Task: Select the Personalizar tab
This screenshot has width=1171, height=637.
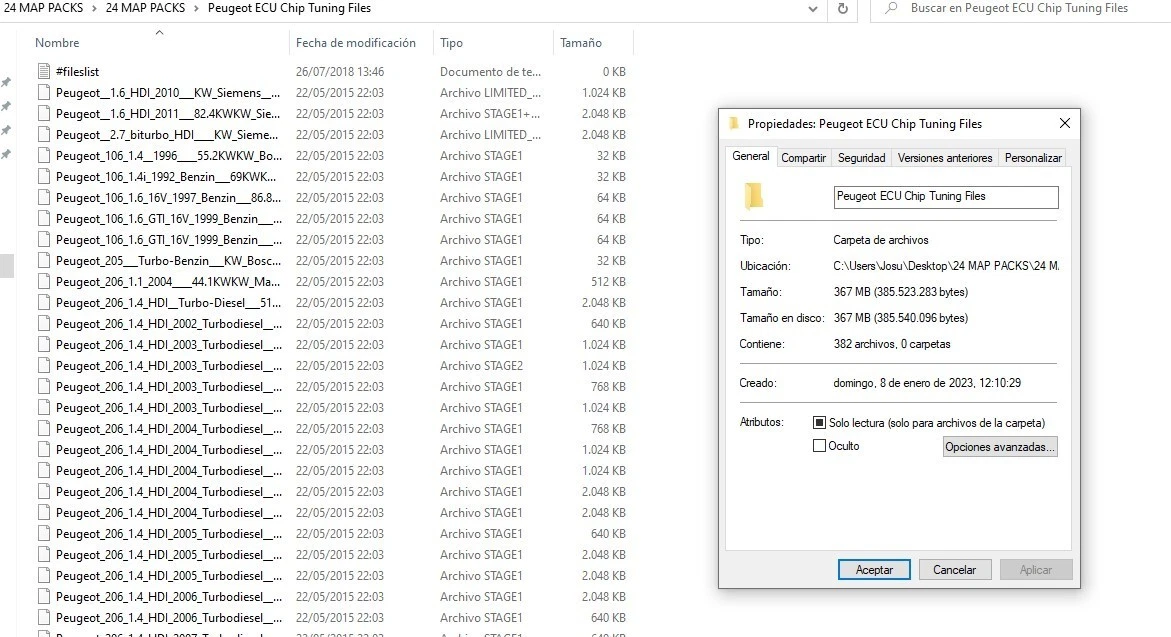Action: (1033, 158)
